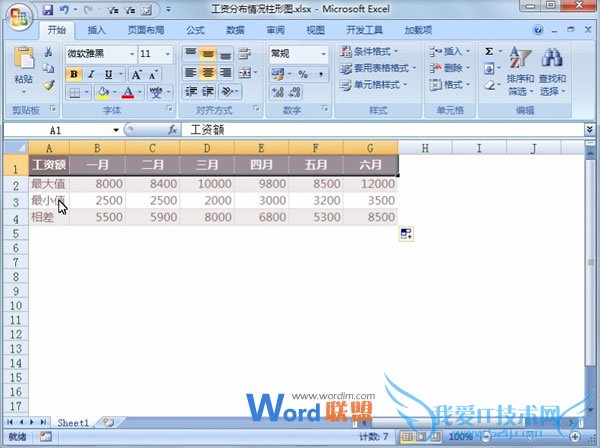Image resolution: width=600 pixels, height=448 pixels.
Task: Switch to Page Break Preview view
Action: [435, 437]
